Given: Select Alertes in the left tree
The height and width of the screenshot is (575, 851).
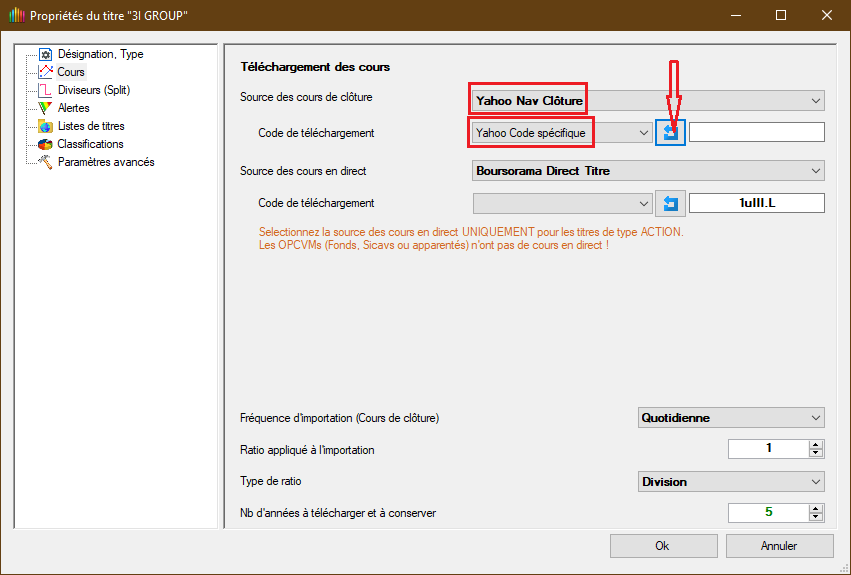Looking at the screenshot, I should (x=73, y=108).
